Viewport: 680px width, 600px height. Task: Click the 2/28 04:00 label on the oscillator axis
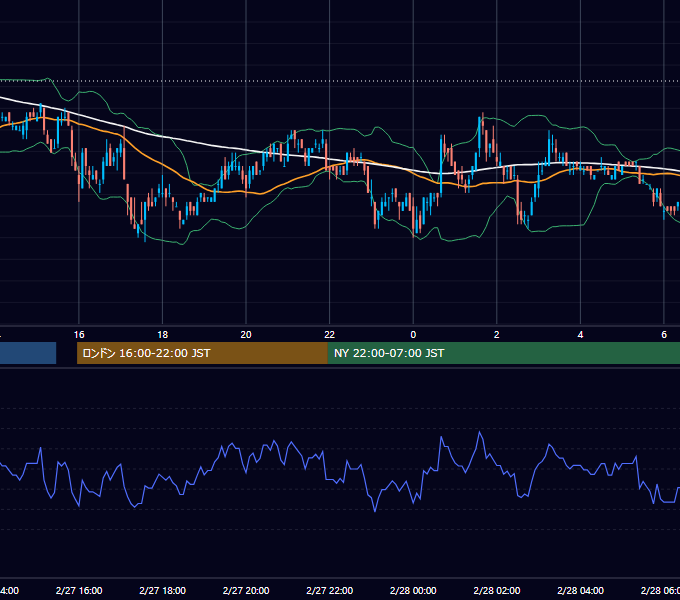580,590
